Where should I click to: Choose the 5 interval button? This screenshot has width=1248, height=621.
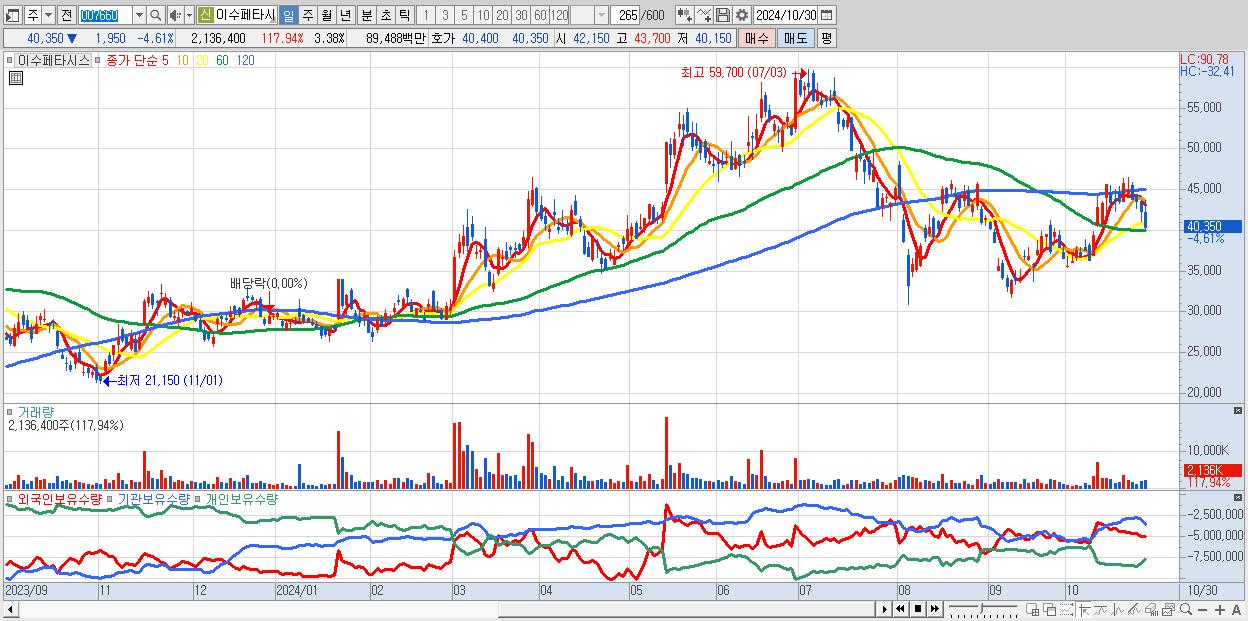pyautogui.click(x=464, y=15)
